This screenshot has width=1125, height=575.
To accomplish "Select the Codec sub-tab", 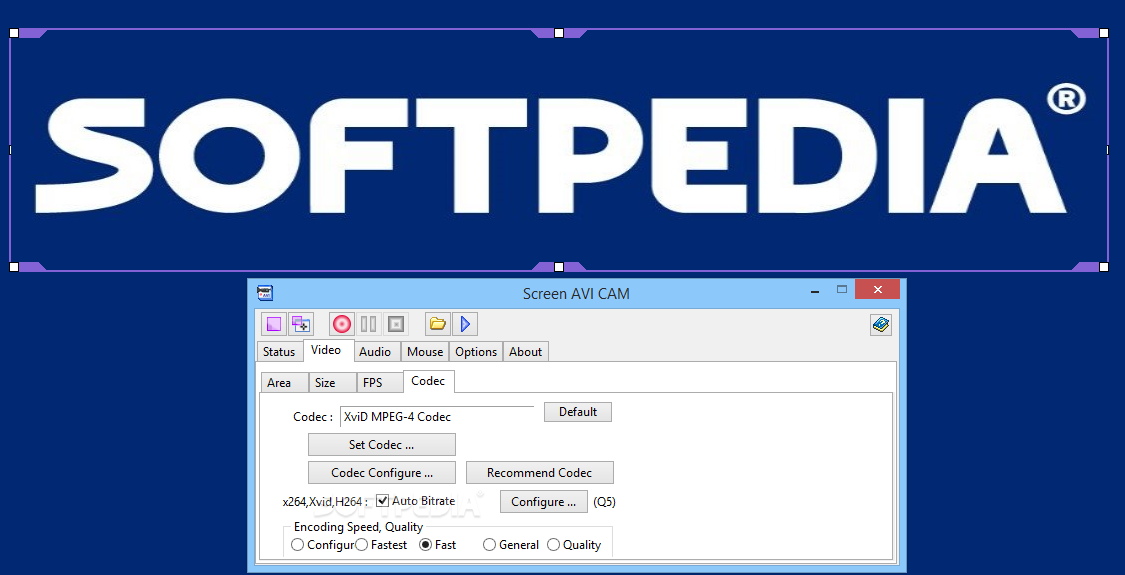I will (428, 381).
